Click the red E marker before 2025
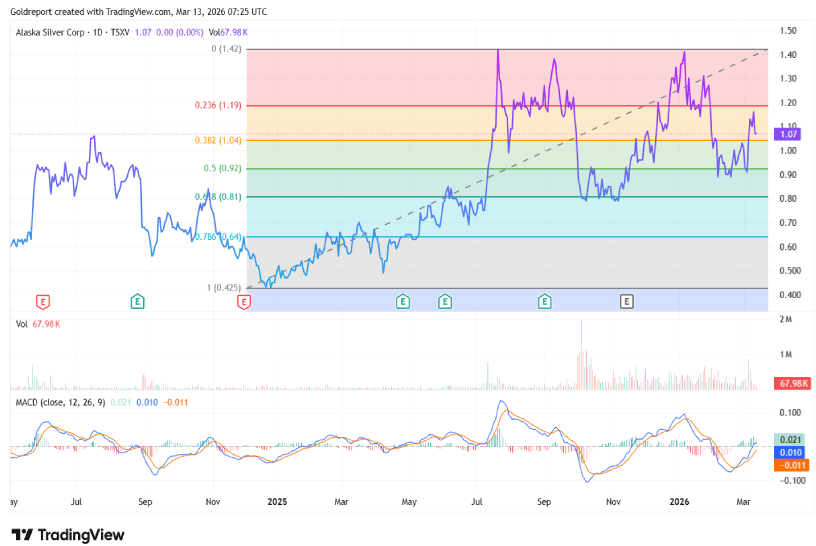The width and height of the screenshot is (816, 546). click(x=244, y=300)
